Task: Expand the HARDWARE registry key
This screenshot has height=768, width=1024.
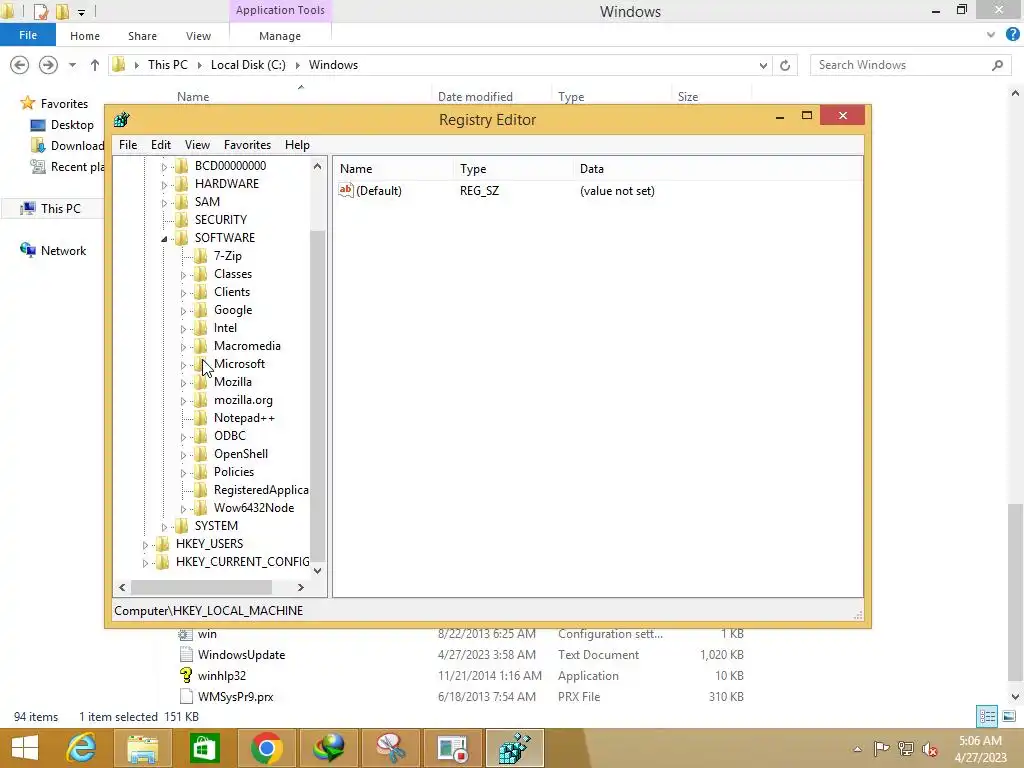Action: [165, 185]
